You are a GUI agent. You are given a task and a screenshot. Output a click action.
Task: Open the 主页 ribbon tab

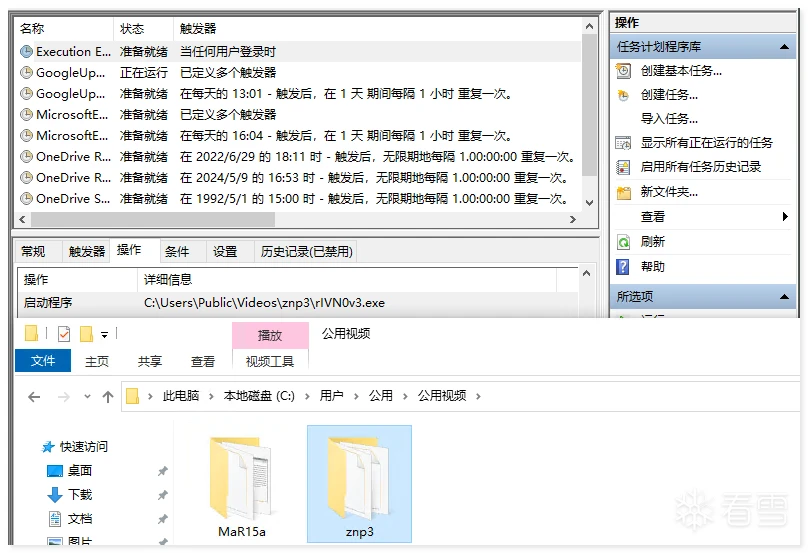click(x=97, y=361)
